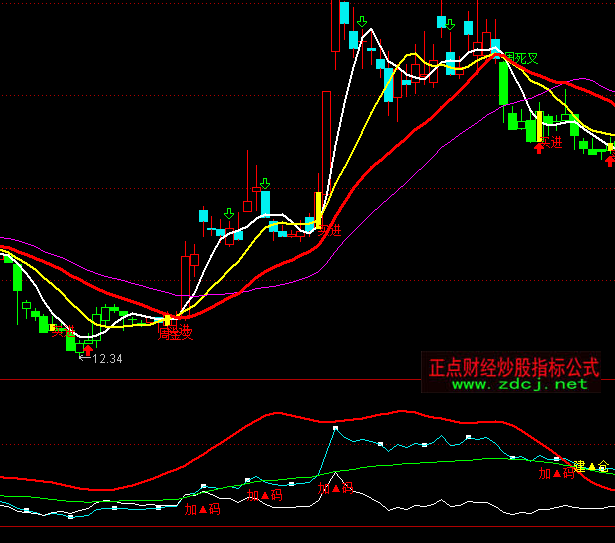This screenshot has width=615, height=543.
Task: Click the green down arrow left of the 死叉 label
Action: click(x=450, y=24)
